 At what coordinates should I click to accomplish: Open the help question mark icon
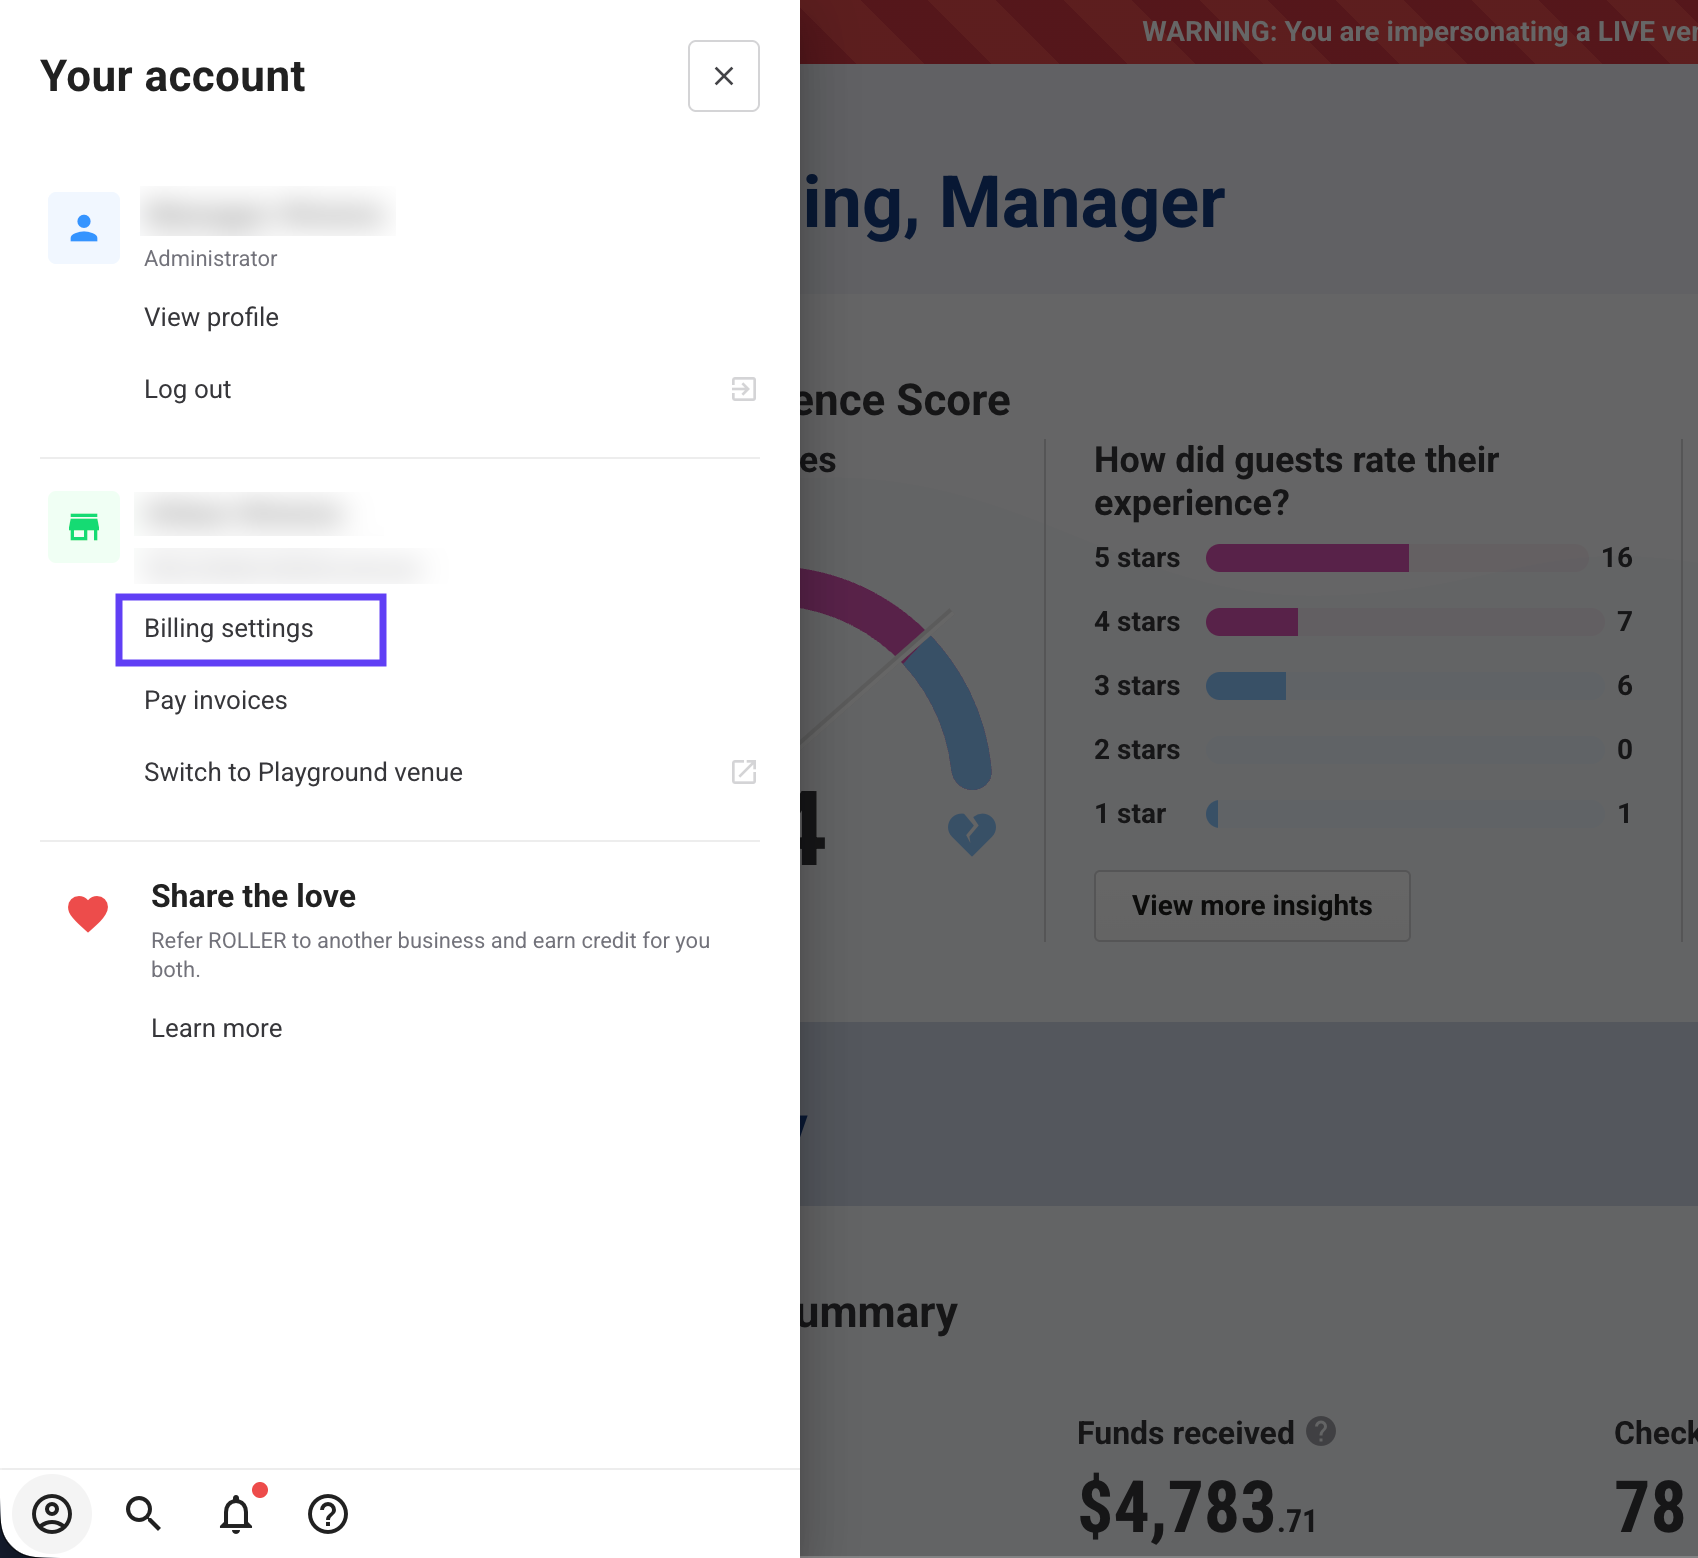click(x=328, y=1513)
